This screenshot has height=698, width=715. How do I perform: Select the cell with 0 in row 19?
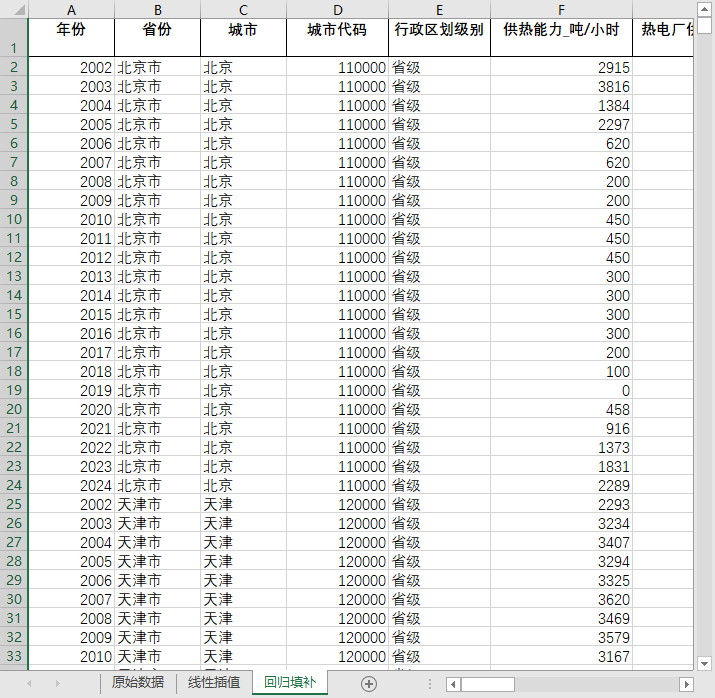pyautogui.click(x=561, y=391)
